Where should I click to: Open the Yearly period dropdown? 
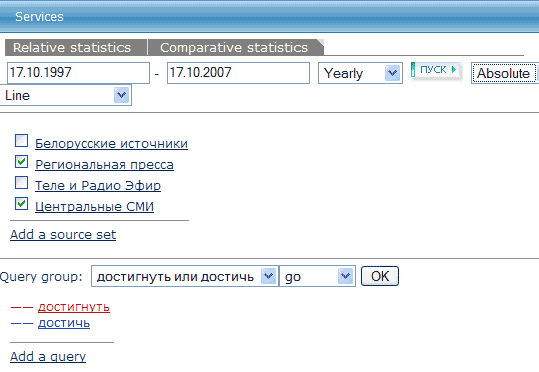(360, 73)
